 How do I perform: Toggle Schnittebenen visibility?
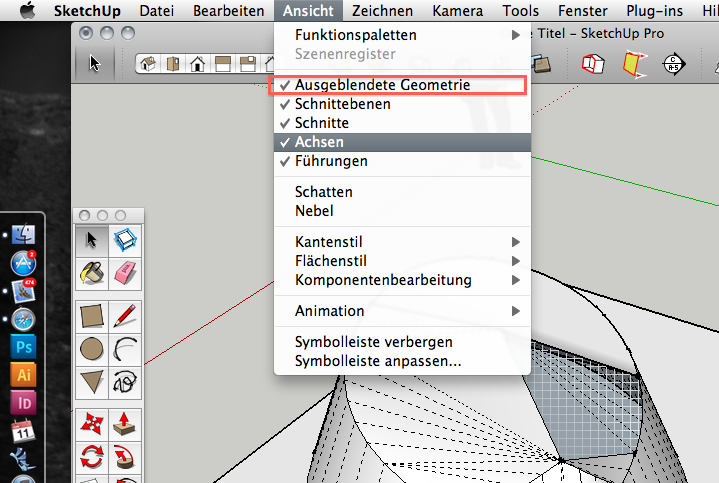[402, 104]
